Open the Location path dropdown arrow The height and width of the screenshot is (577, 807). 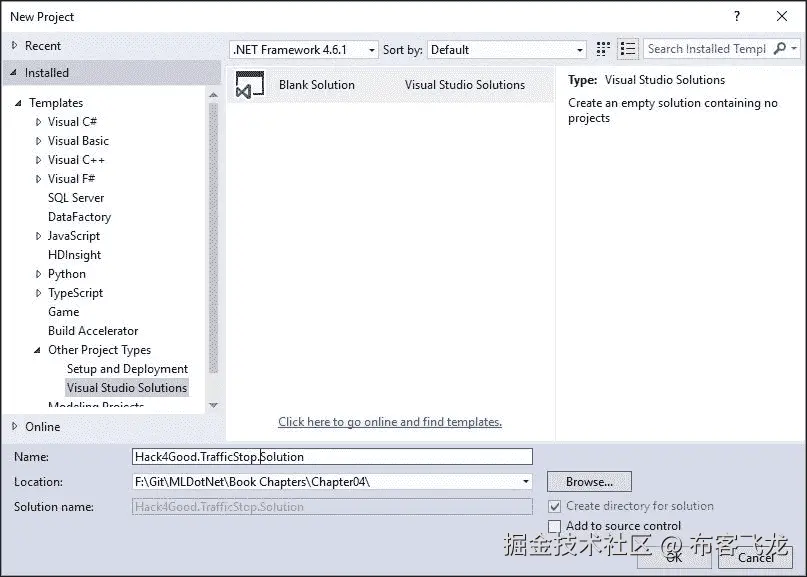click(525, 482)
